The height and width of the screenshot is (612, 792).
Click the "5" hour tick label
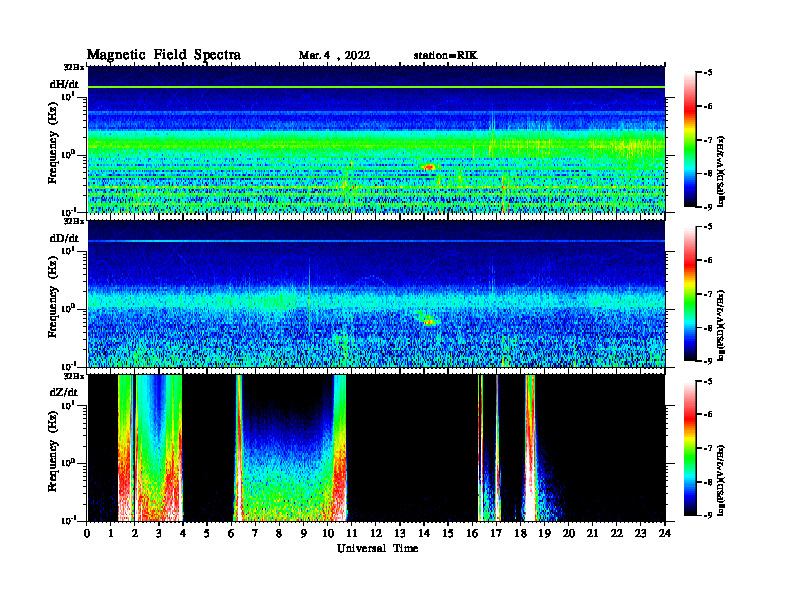tap(207, 533)
